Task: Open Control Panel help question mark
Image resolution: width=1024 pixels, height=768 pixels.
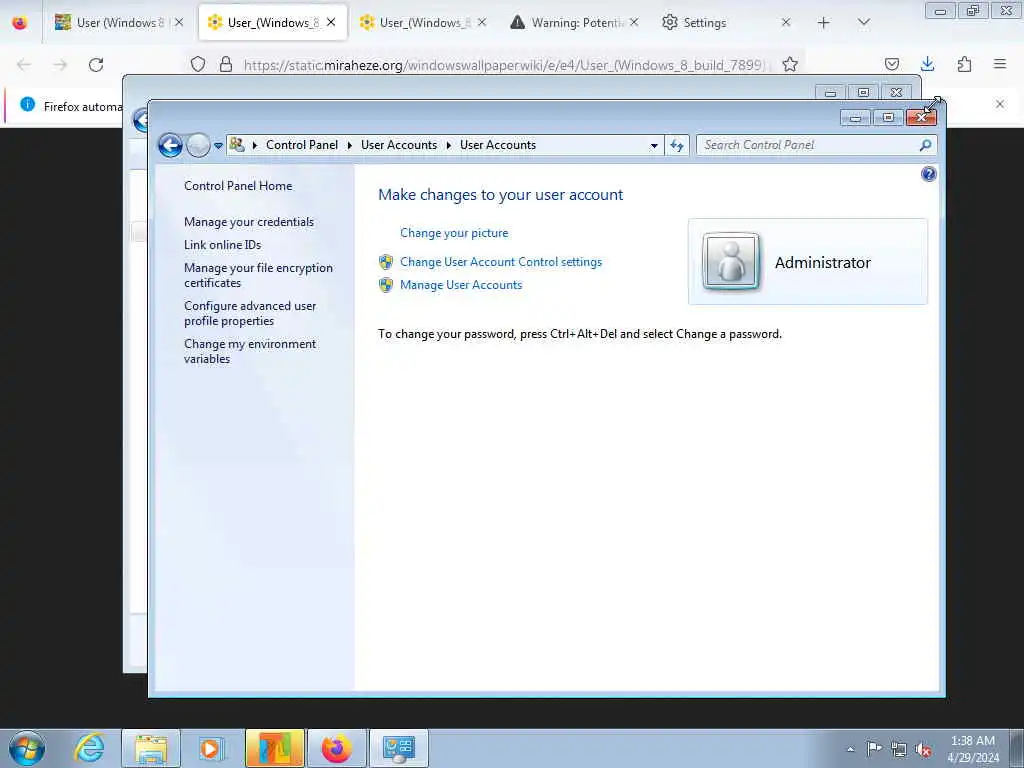Action: 928,174
